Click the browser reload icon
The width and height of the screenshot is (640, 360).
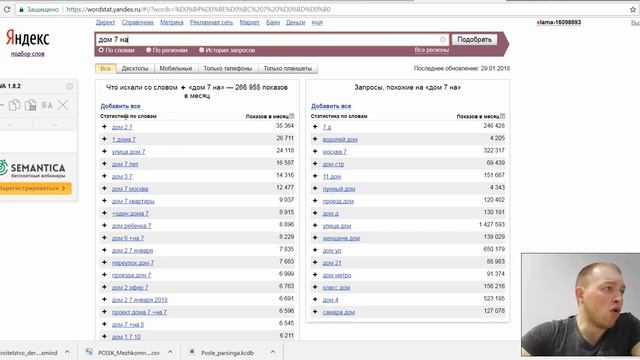[x=7, y=9]
